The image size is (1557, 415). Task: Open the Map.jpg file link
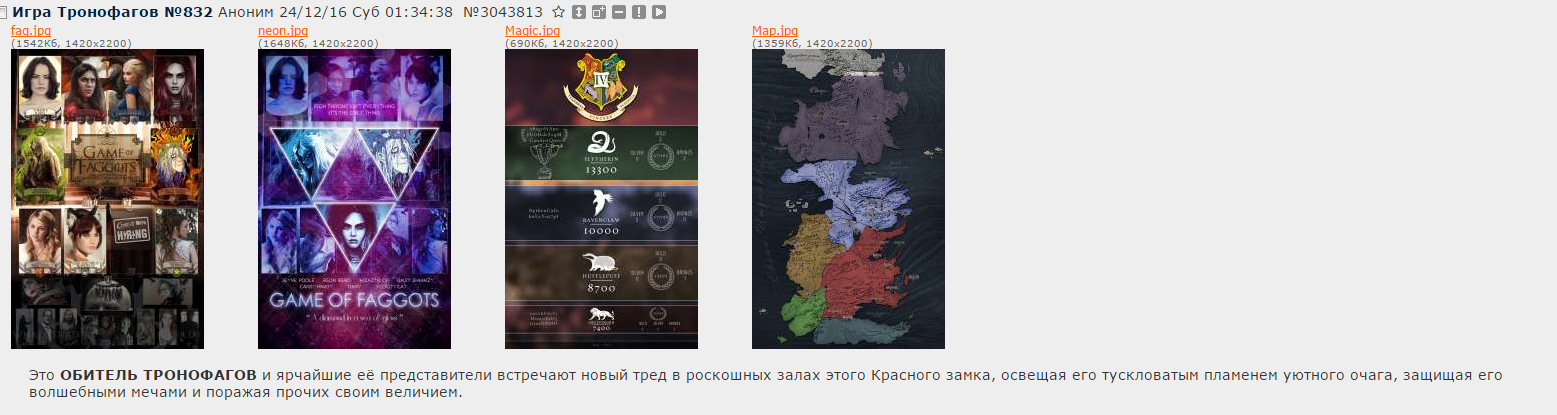(775, 31)
